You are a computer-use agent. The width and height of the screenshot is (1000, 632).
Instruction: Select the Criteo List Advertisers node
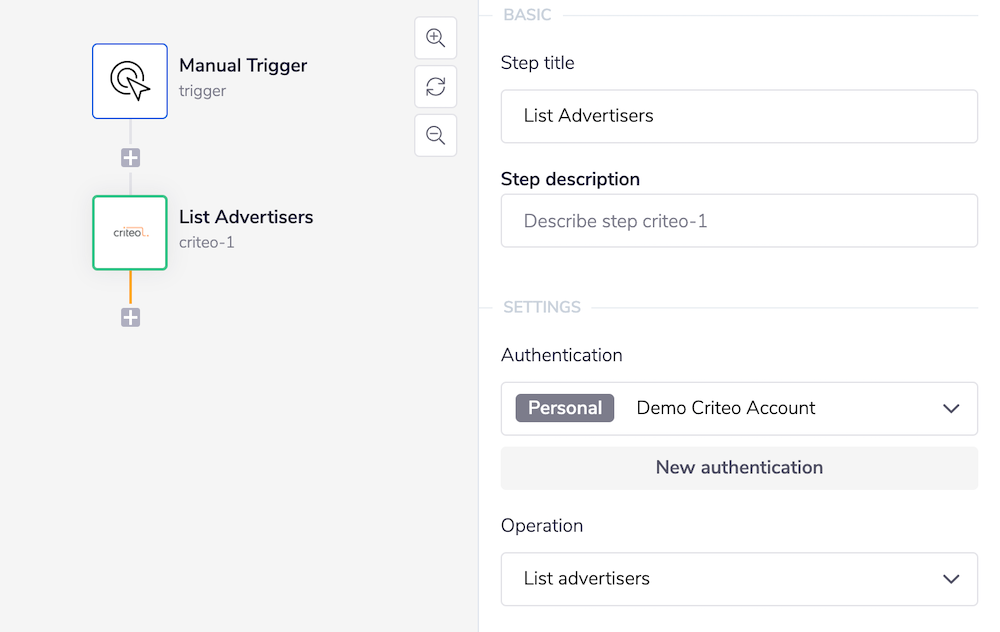coord(129,232)
